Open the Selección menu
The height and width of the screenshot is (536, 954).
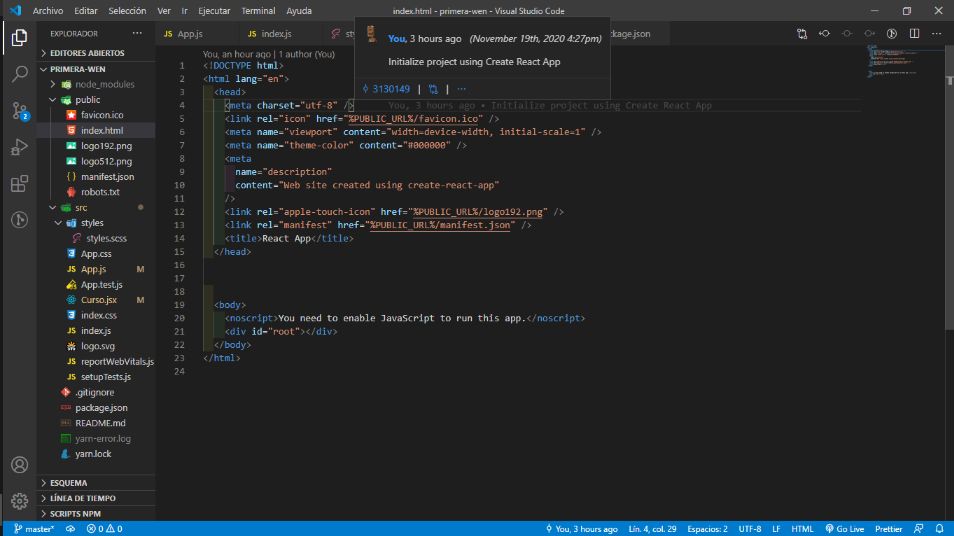click(127, 11)
